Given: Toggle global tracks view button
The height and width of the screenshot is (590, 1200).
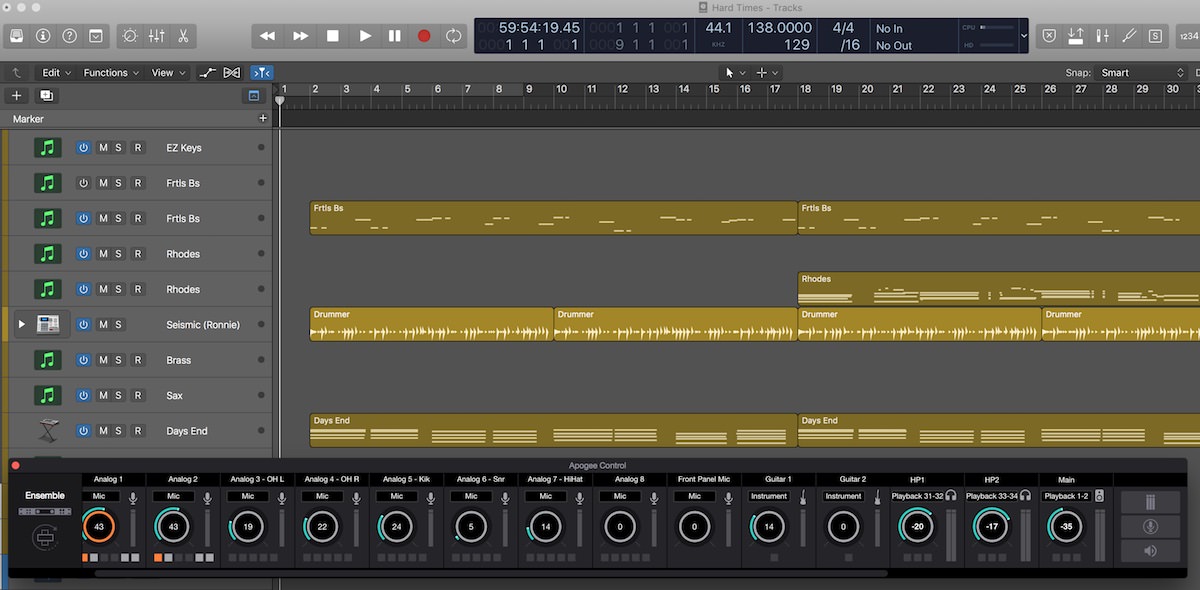Looking at the screenshot, I should [253, 95].
